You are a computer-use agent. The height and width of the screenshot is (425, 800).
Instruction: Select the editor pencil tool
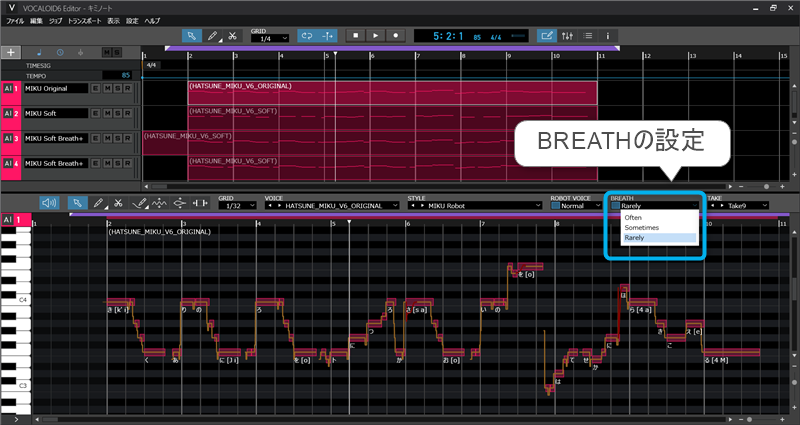(x=98, y=203)
